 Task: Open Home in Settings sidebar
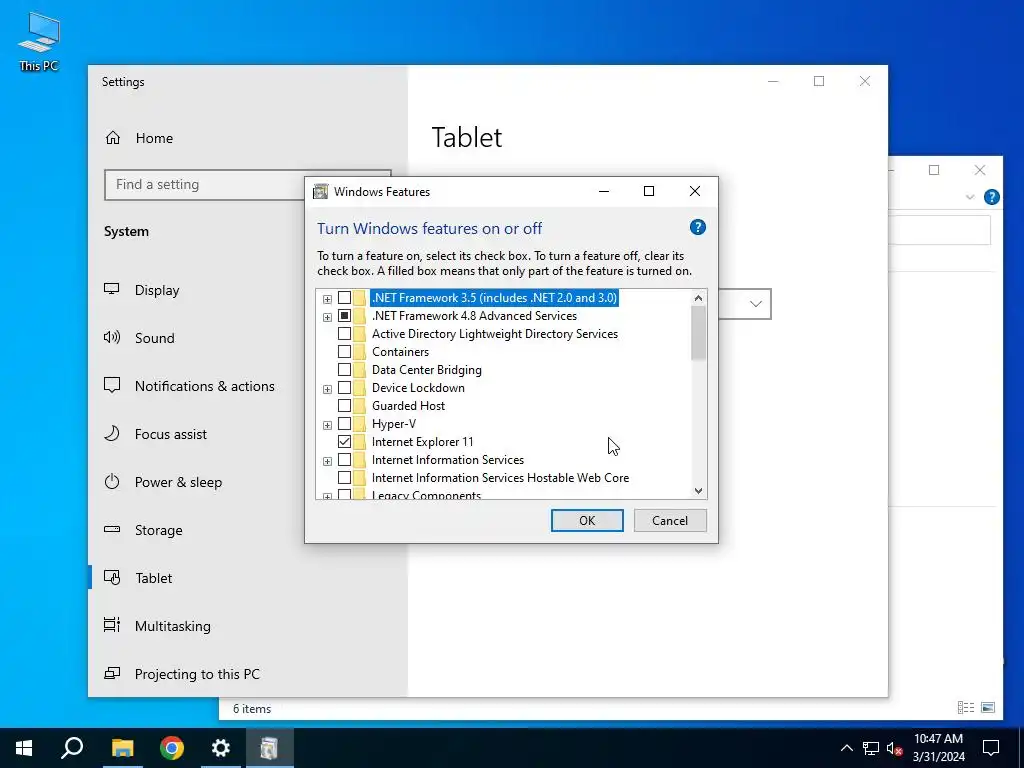tap(155, 138)
